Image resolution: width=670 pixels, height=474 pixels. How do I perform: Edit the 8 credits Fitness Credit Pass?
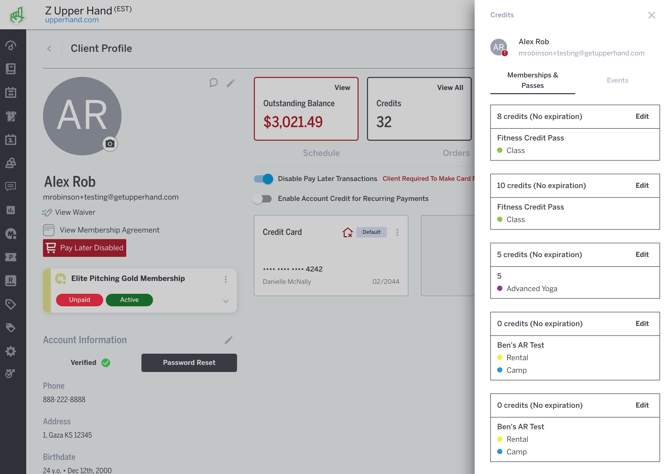point(642,116)
